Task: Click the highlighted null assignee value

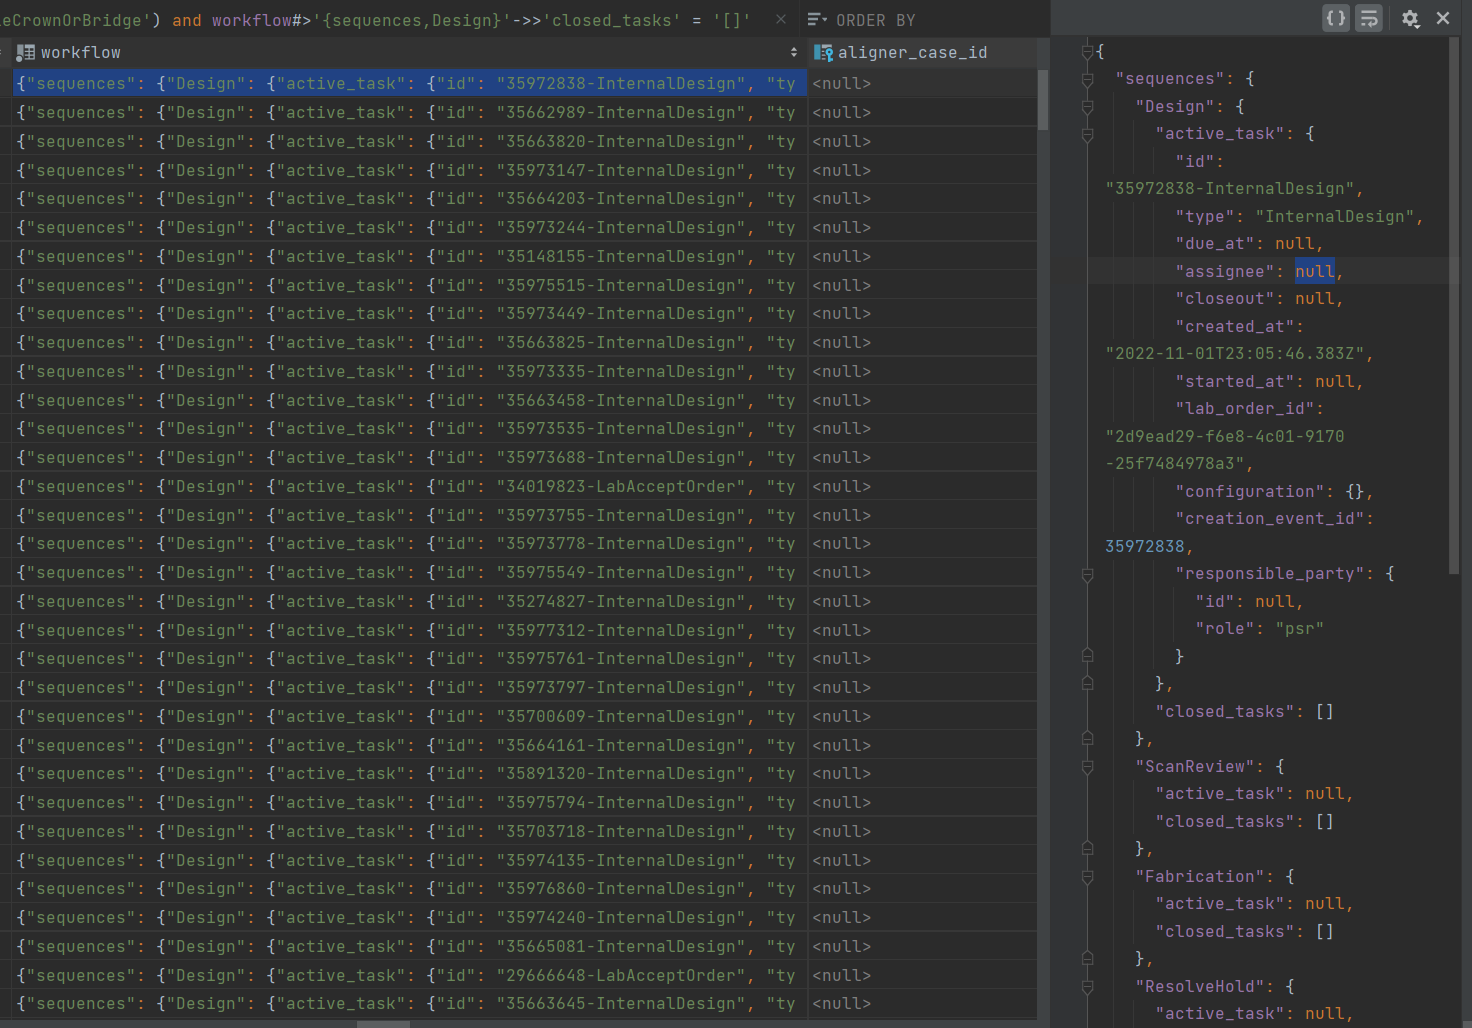Action: (x=1315, y=272)
